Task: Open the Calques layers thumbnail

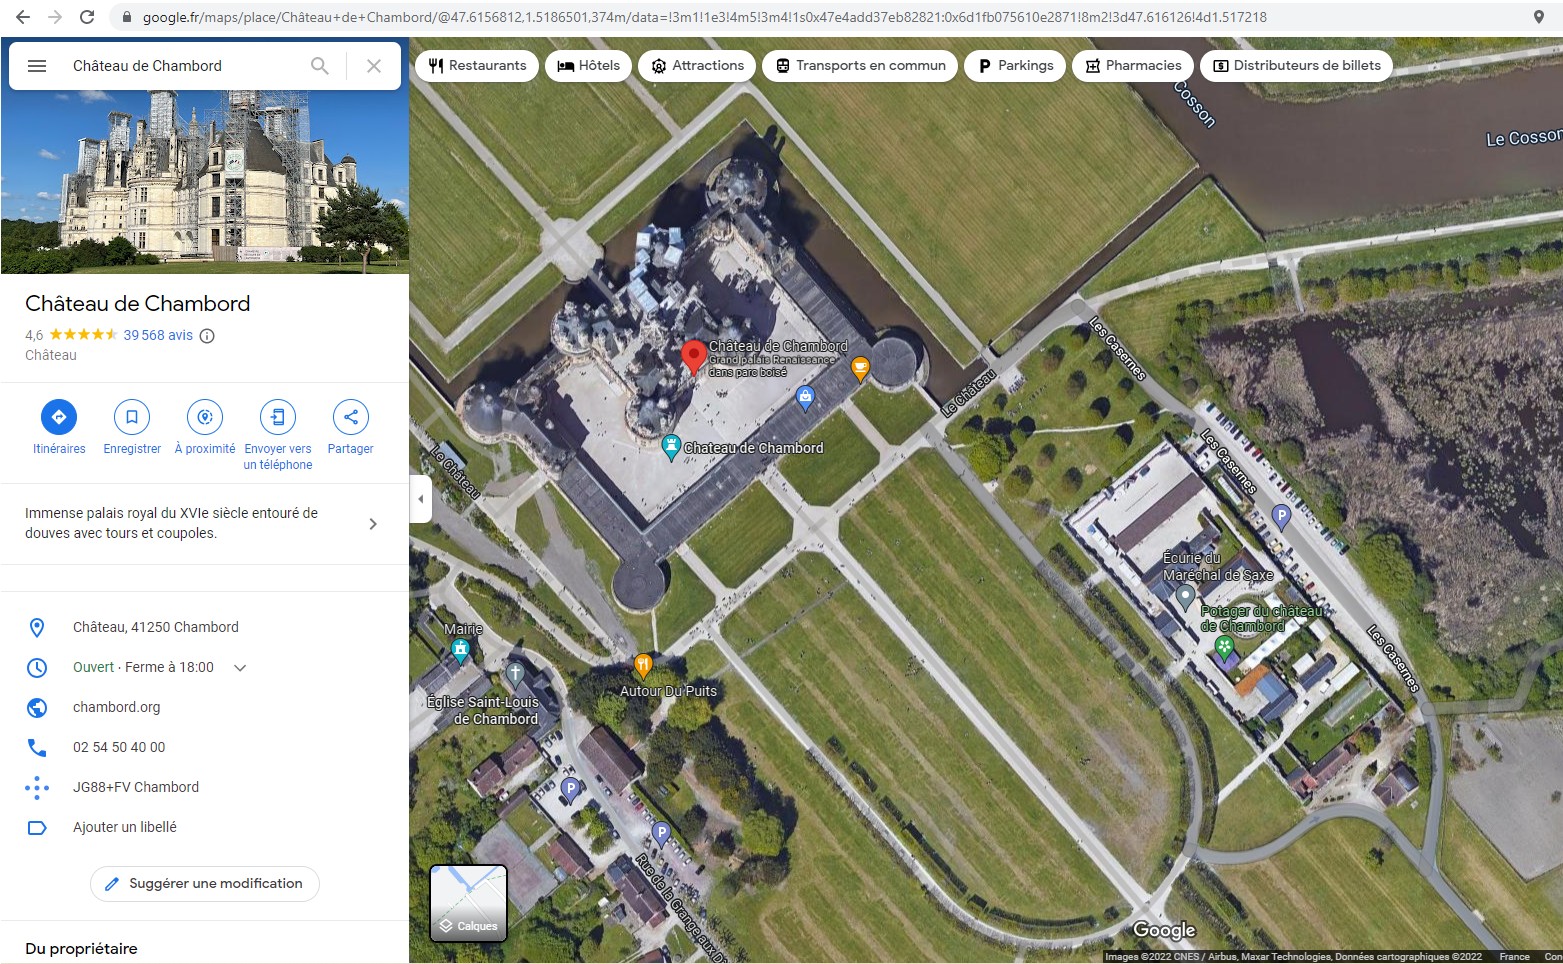Action: coord(469,904)
